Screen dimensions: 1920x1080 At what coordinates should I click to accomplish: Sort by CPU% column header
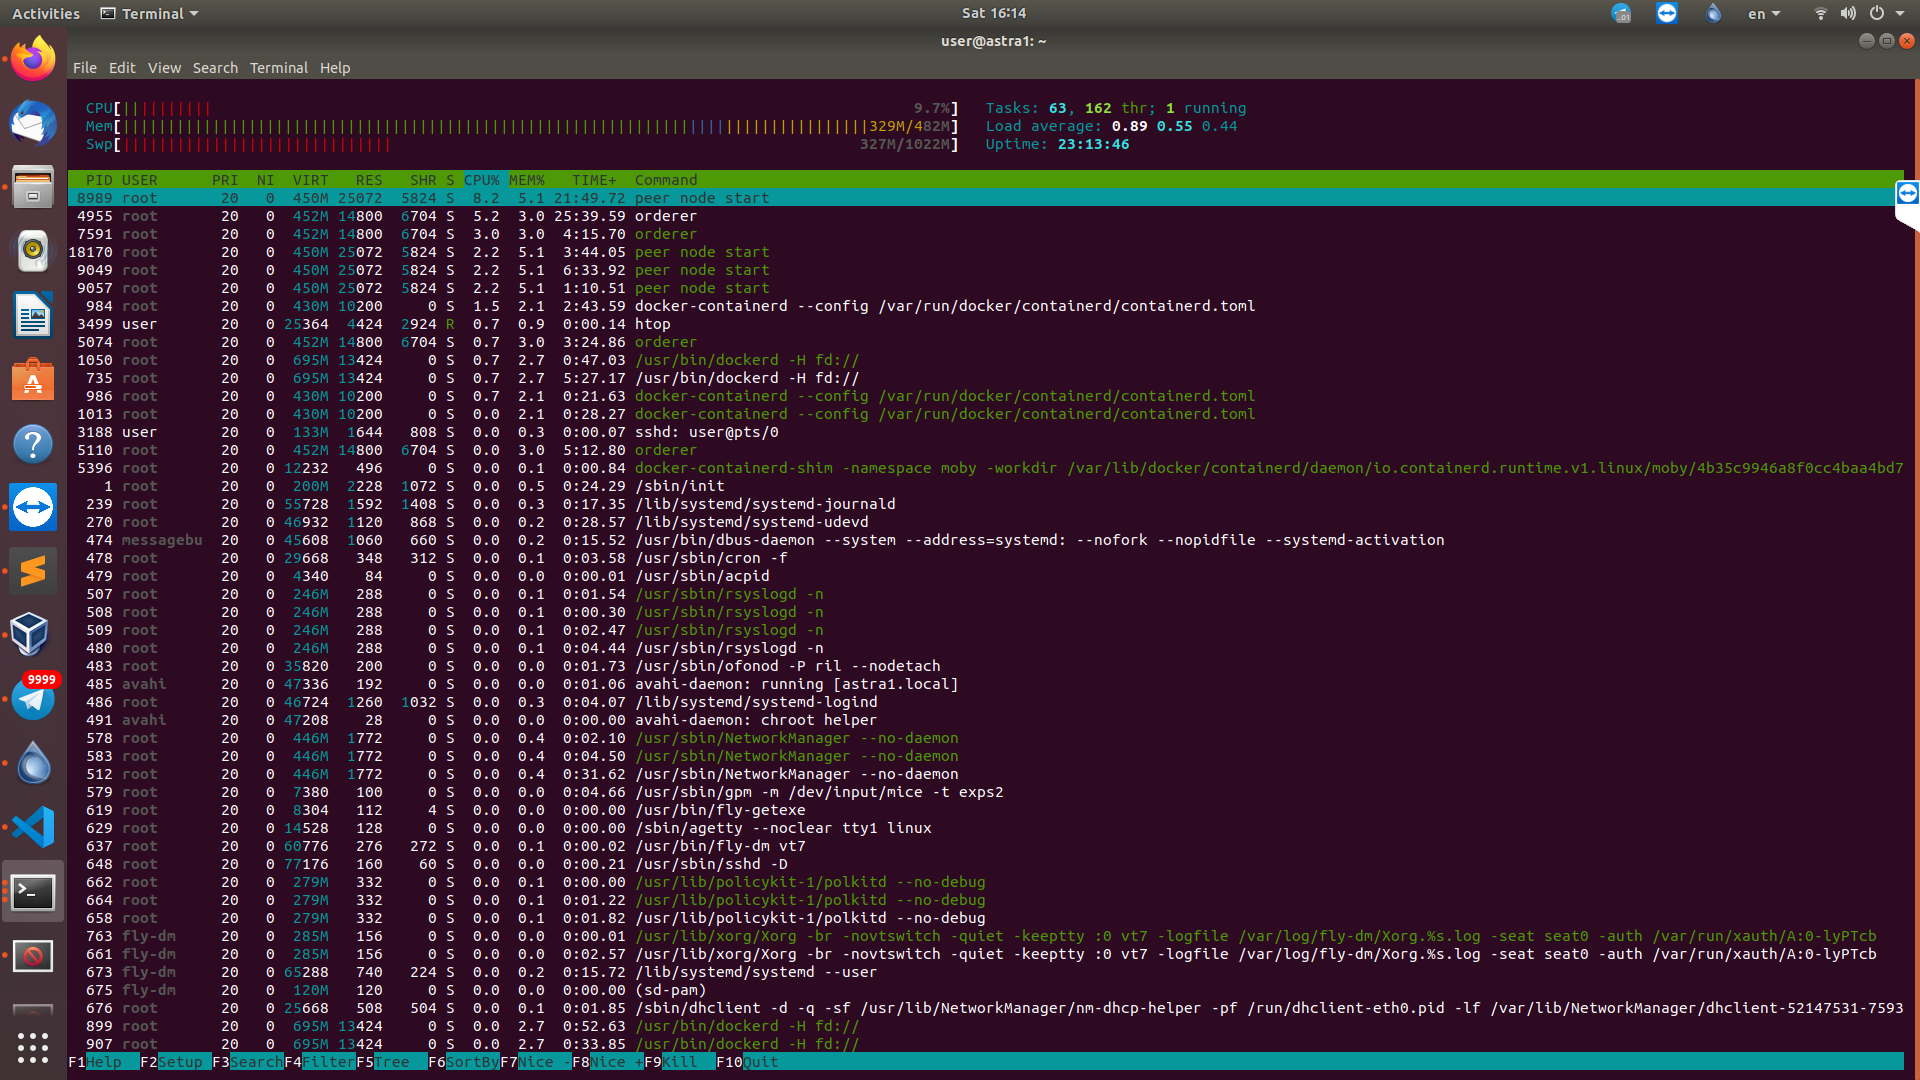(x=481, y=180)
